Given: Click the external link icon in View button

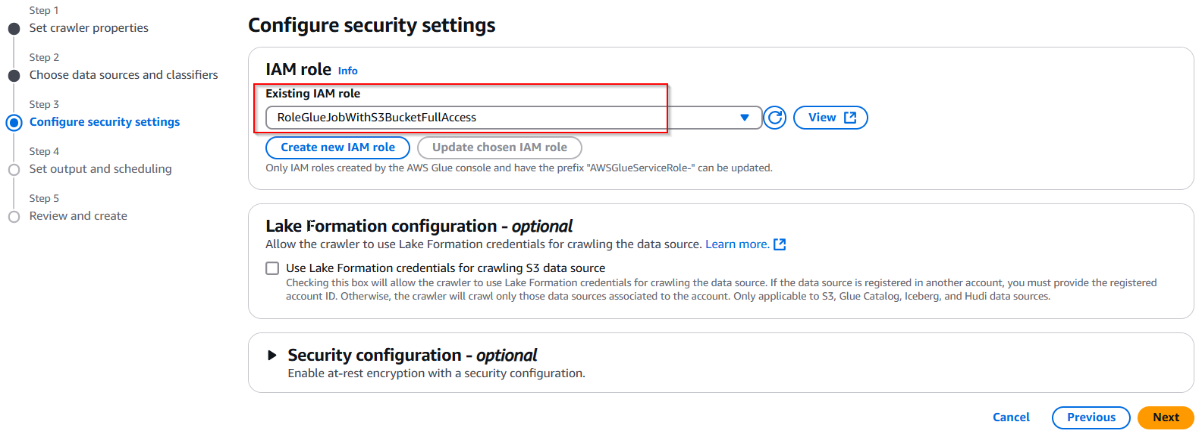Looking at the screenshot, I should point(850,118).
